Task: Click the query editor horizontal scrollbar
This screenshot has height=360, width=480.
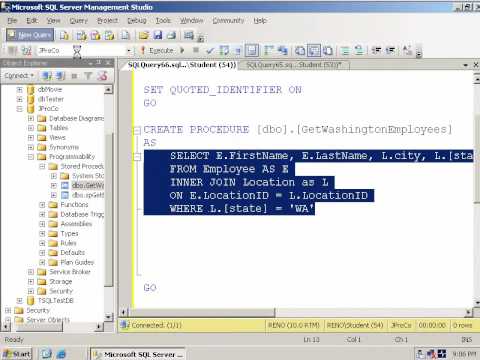Action: tap(201, 312)
